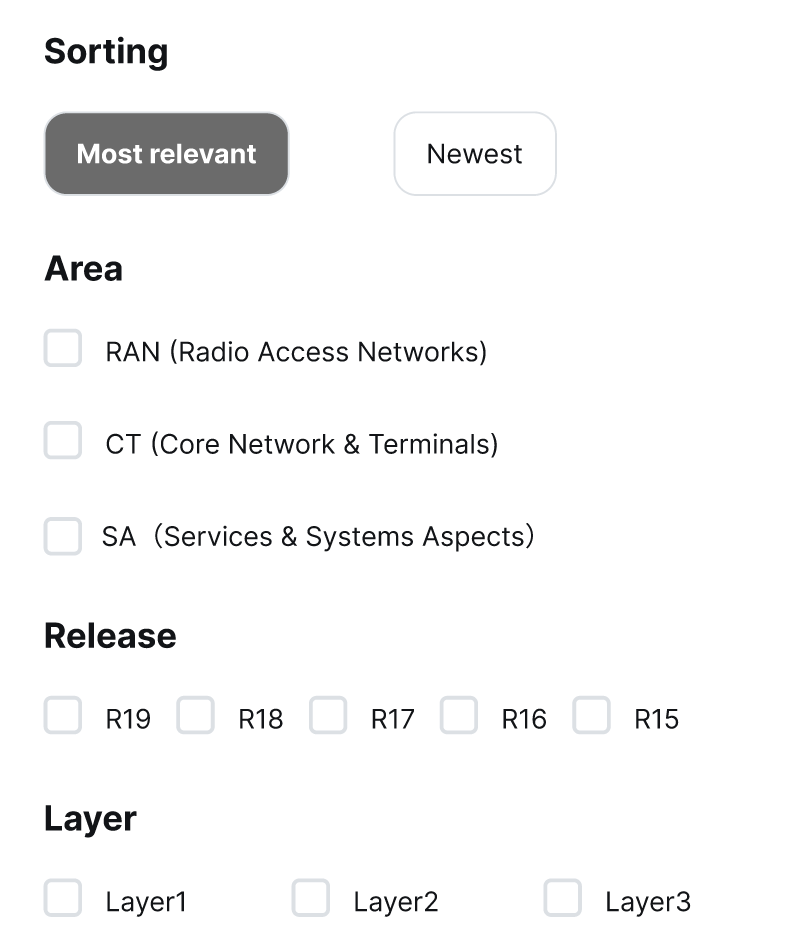
Task: Toggle the R16 release checkbox box
Action: (x=459, y=716)
